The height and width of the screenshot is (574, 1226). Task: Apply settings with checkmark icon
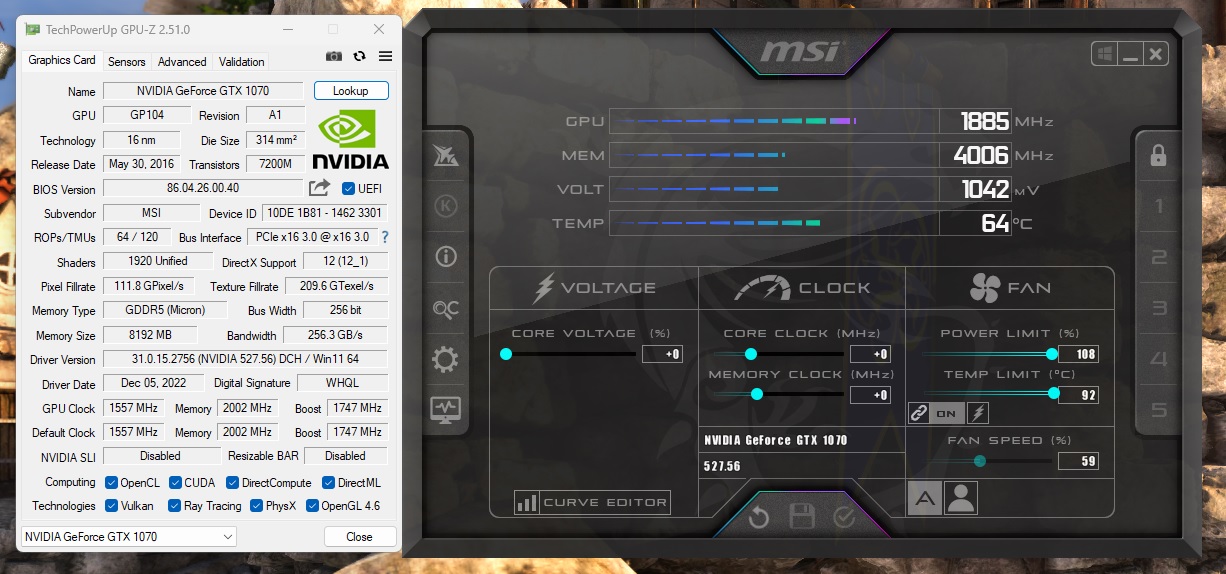[x=845, y=517]
